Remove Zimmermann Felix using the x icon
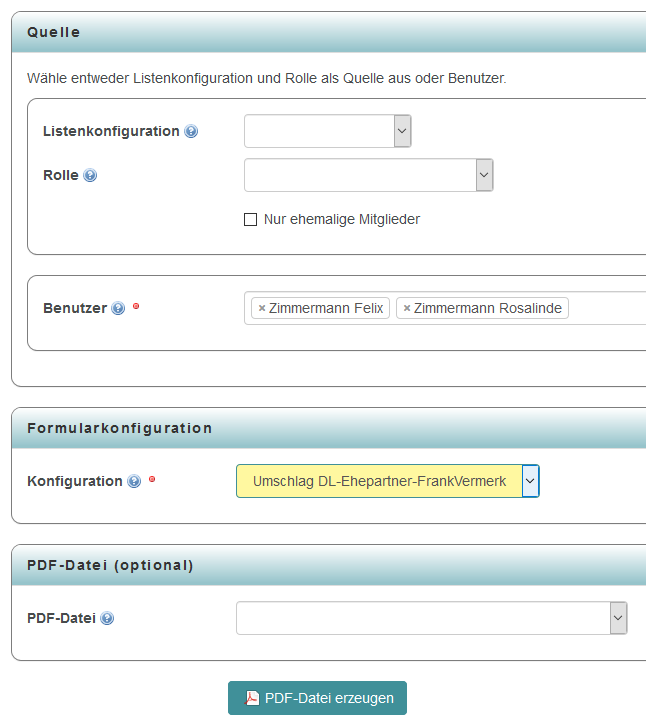646x719 pixels. [262, 309]
